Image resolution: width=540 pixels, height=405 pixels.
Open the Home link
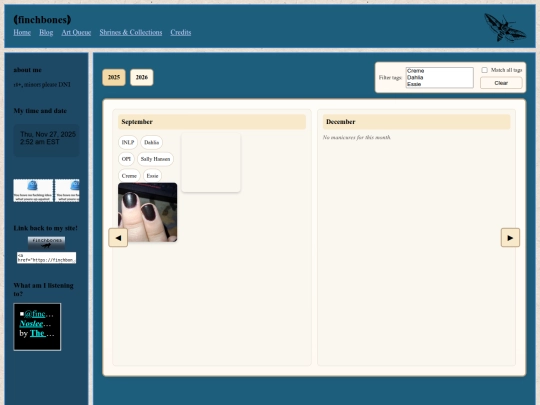point(22,32)
